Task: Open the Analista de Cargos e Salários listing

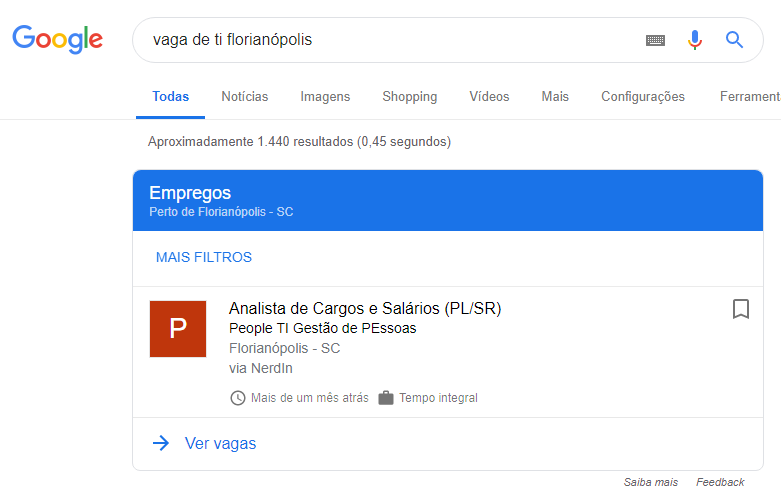Action: [365, 309]
